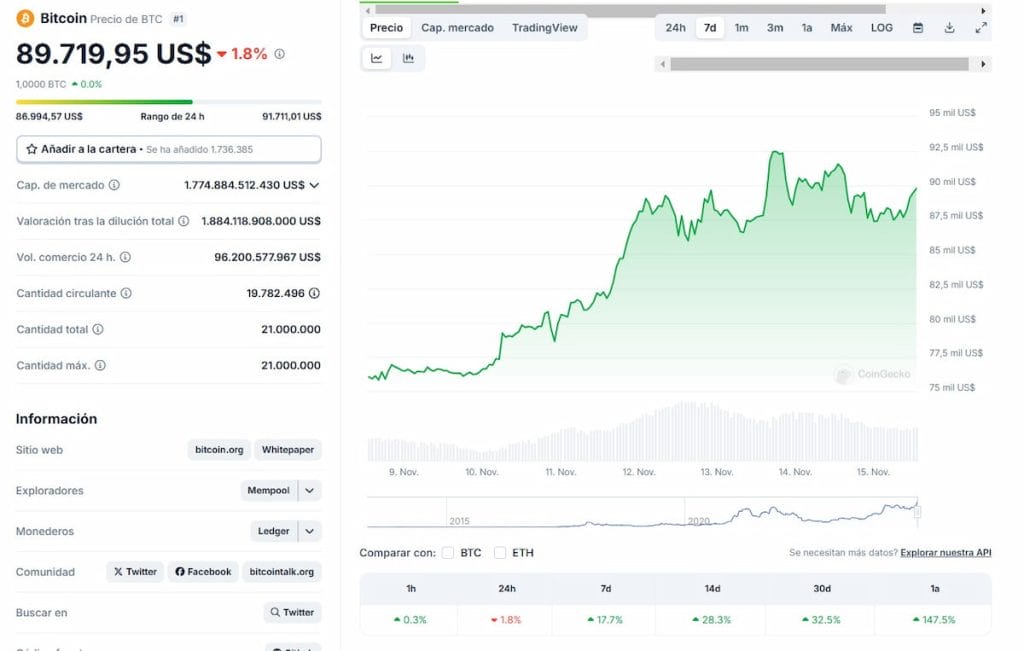Click the download chart data icon
This screenshot has width=1024, height=651.
tap(950, 28)
